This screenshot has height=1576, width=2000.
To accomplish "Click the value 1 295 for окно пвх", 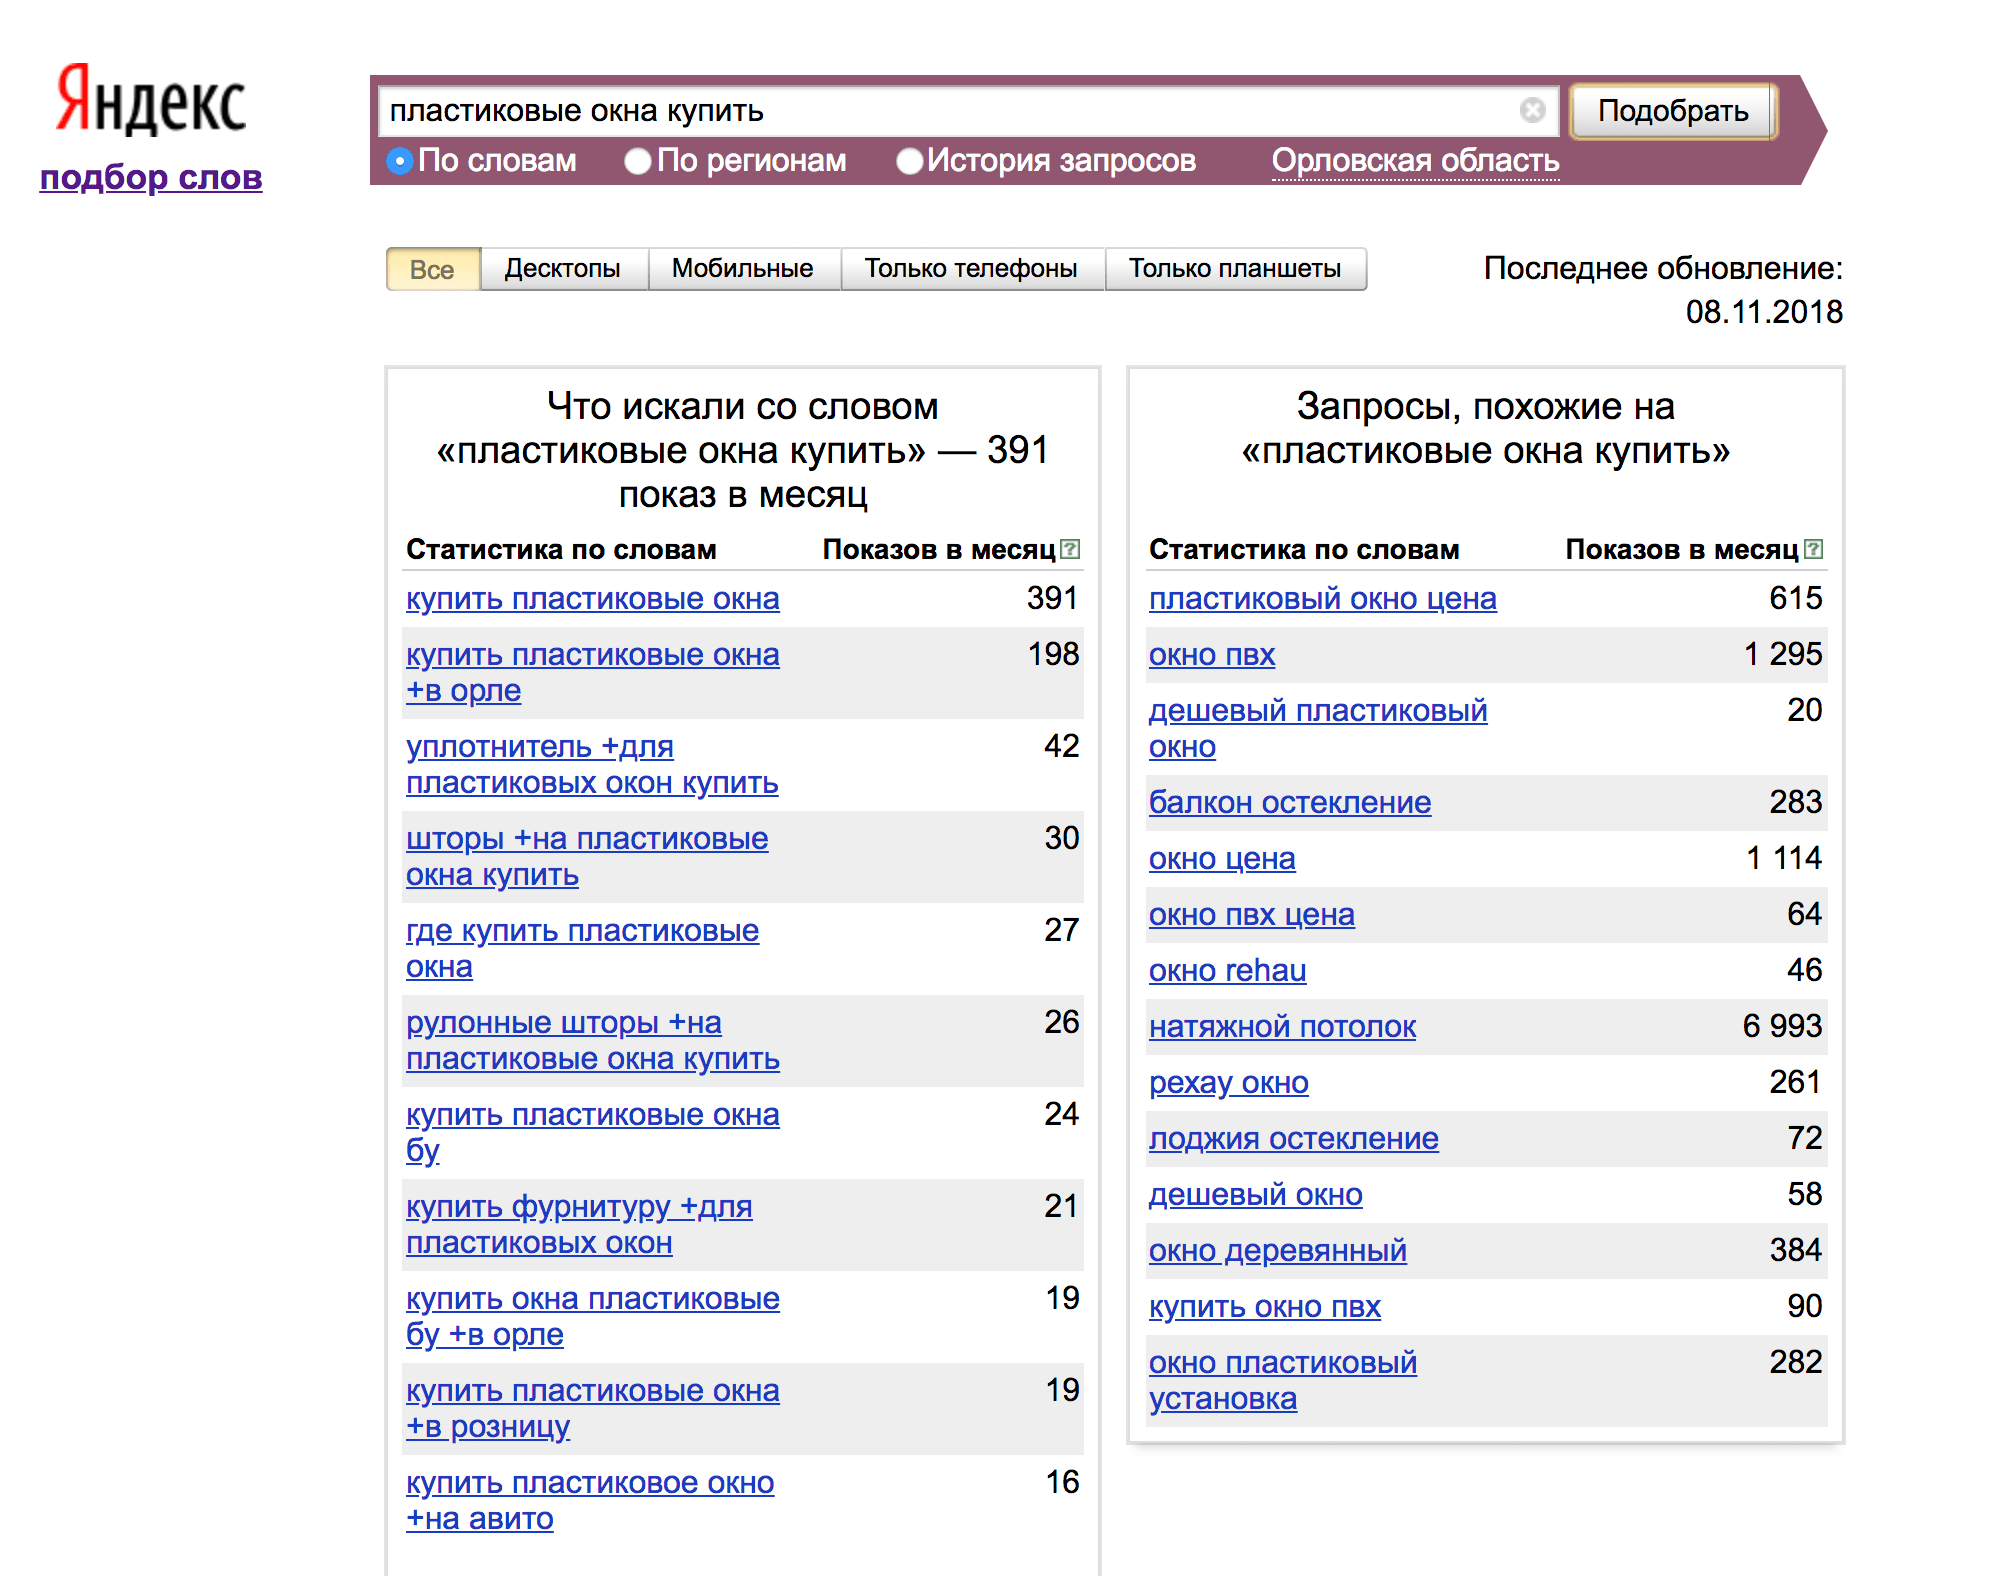I will [x=1782, y=654].
